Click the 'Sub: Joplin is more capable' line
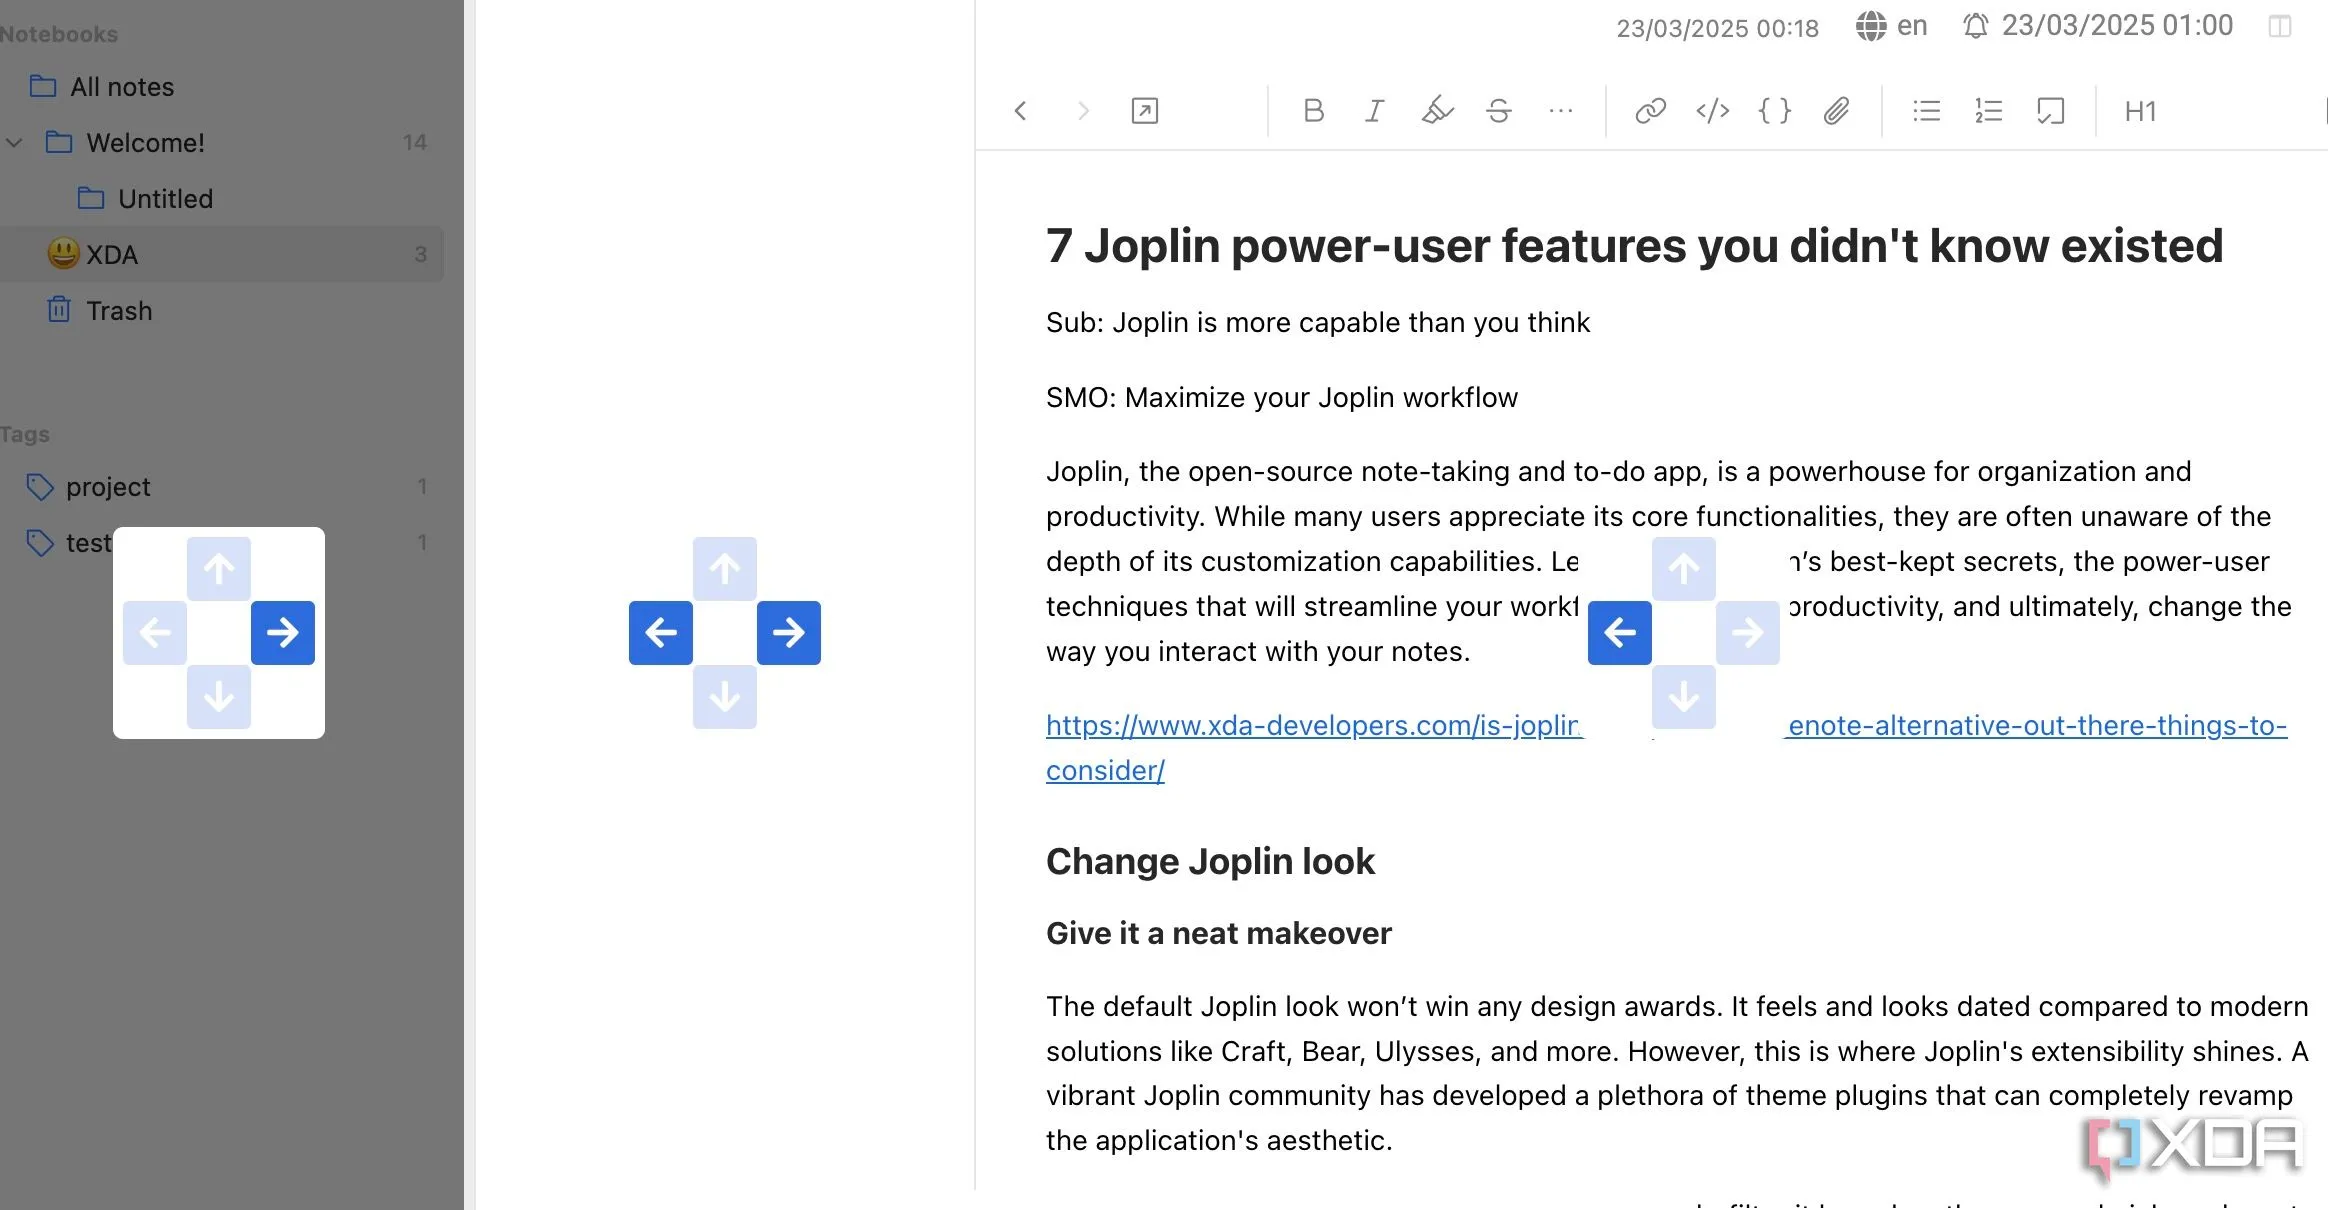 [x=1317, y=323]
